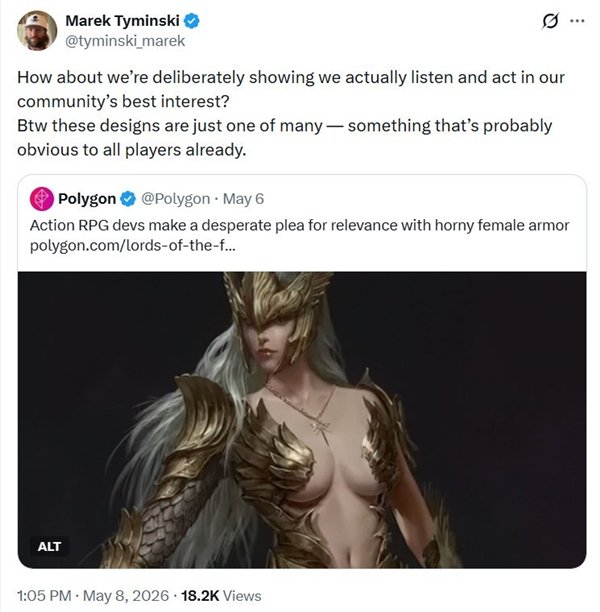Open Marek Tyminski's profile avatar

point(37,30)
